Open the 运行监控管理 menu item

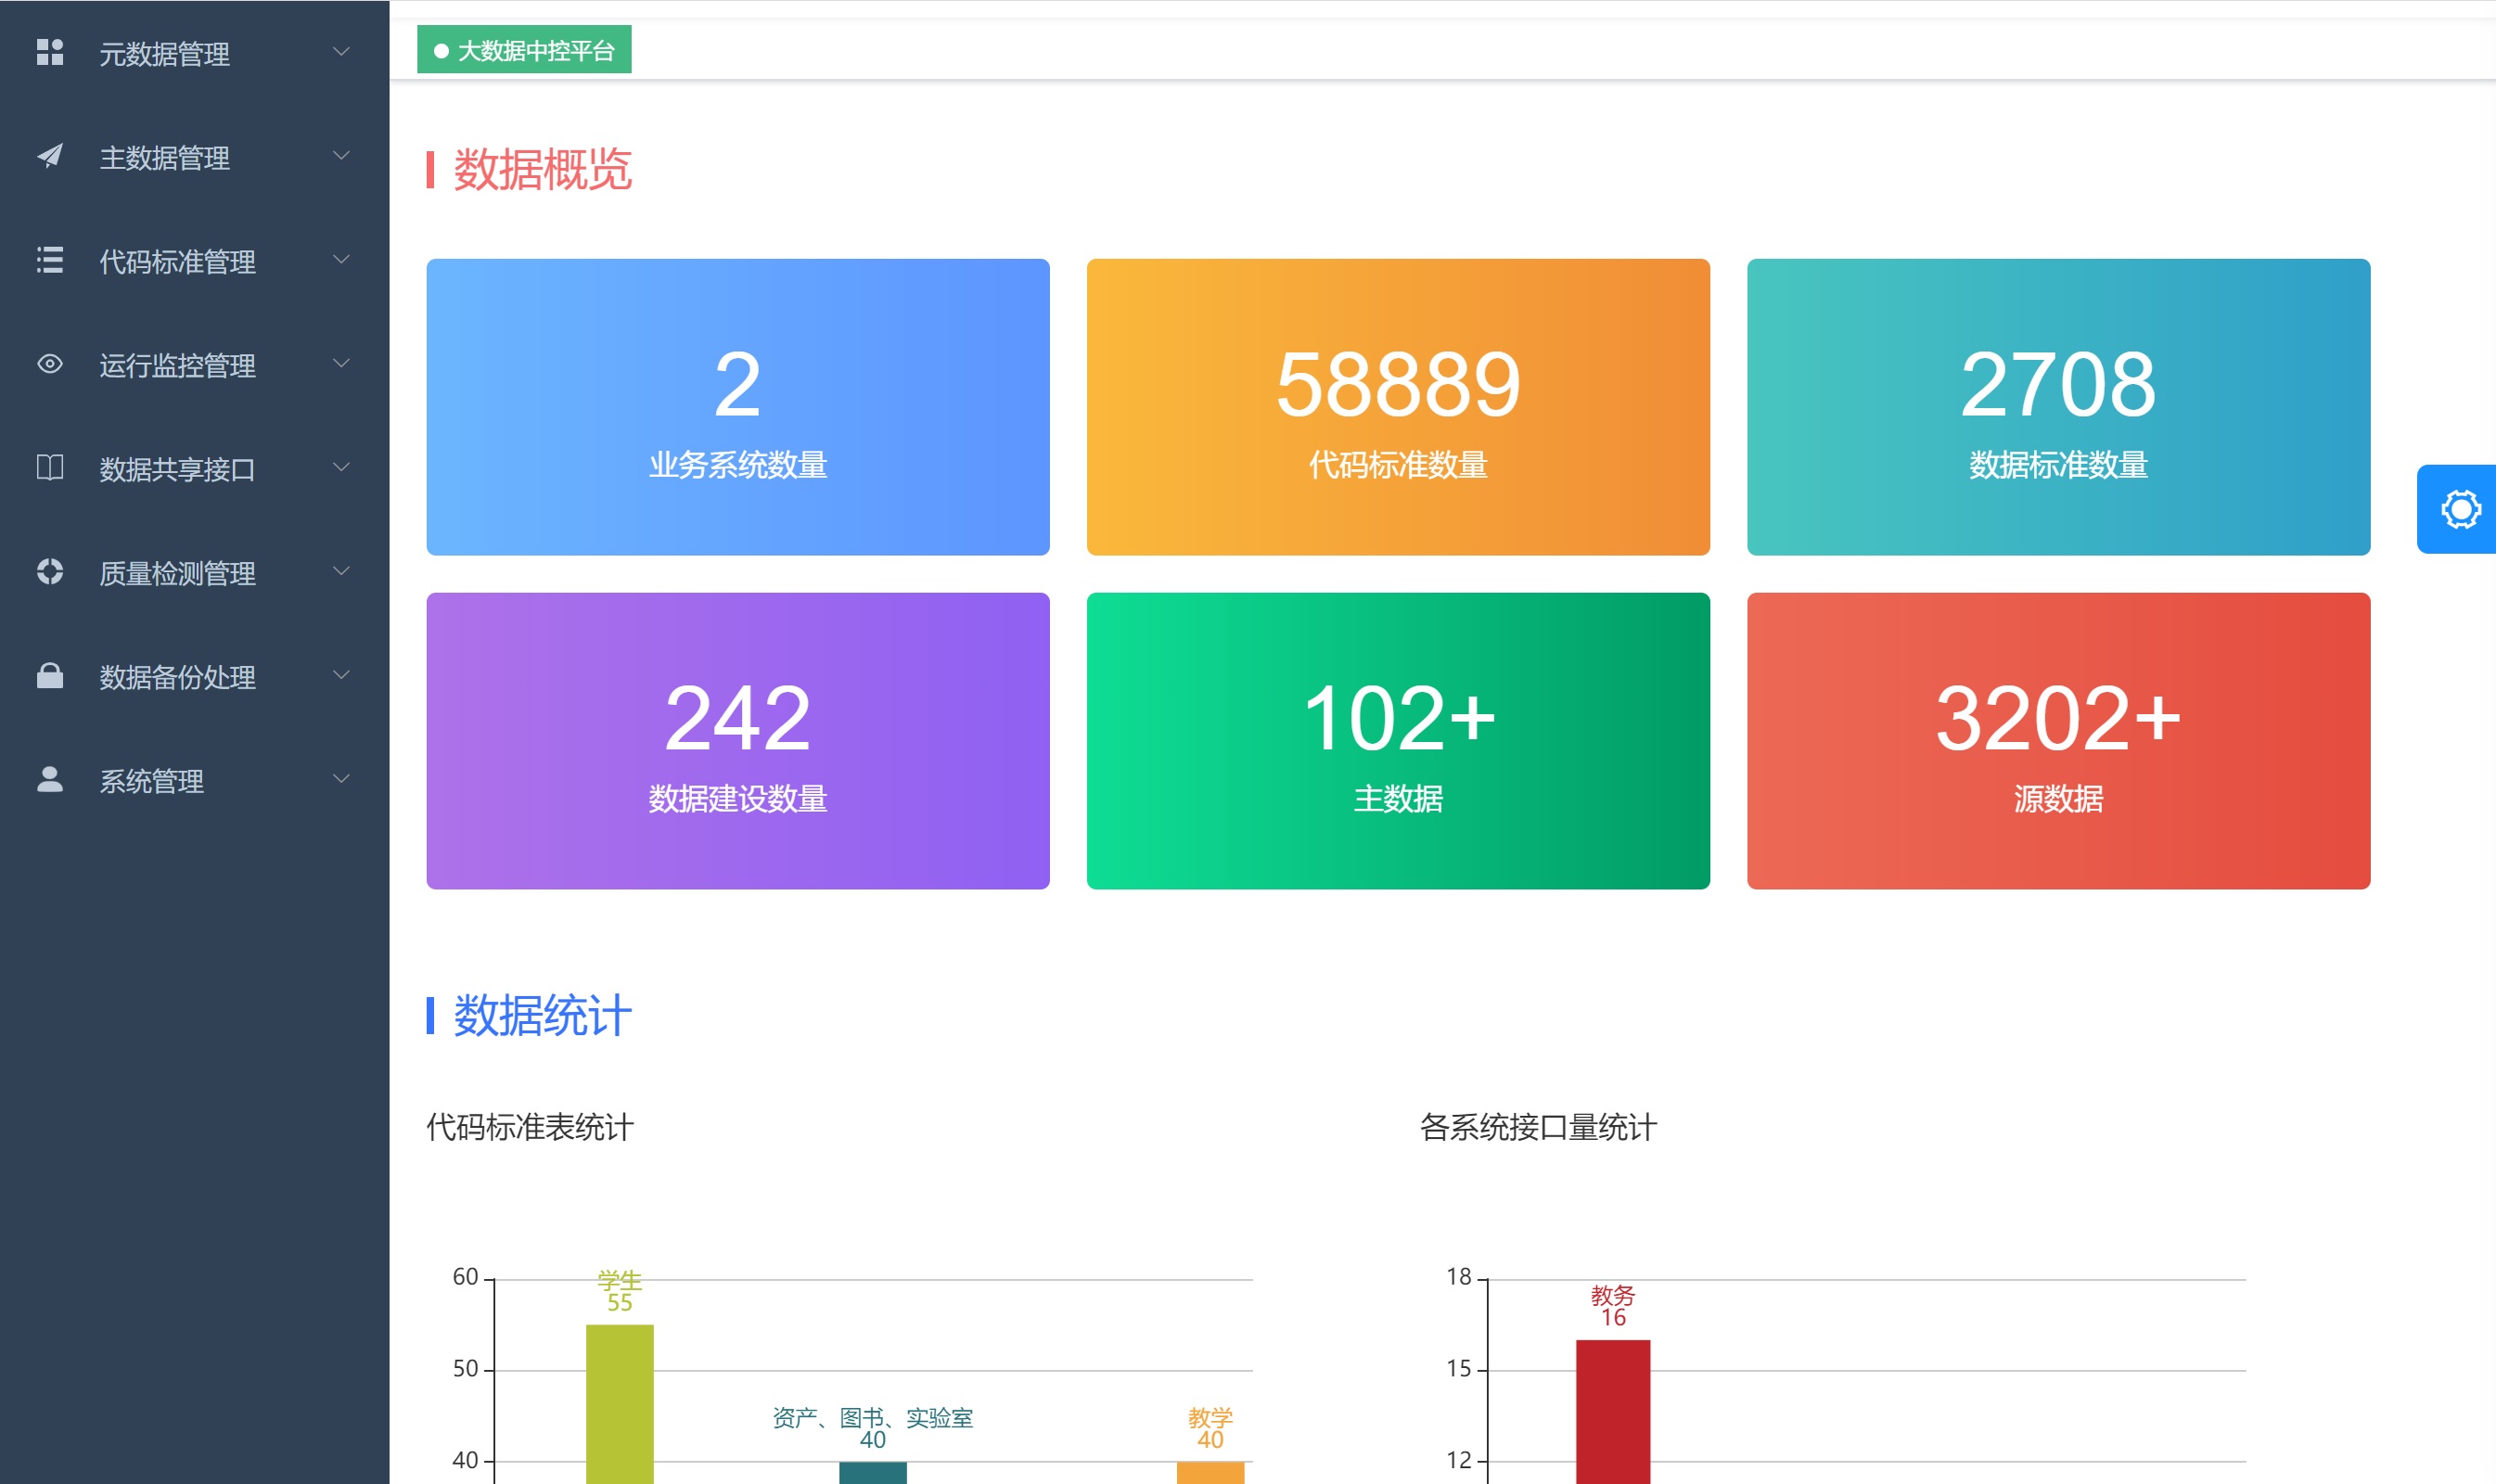pos(177,365)
